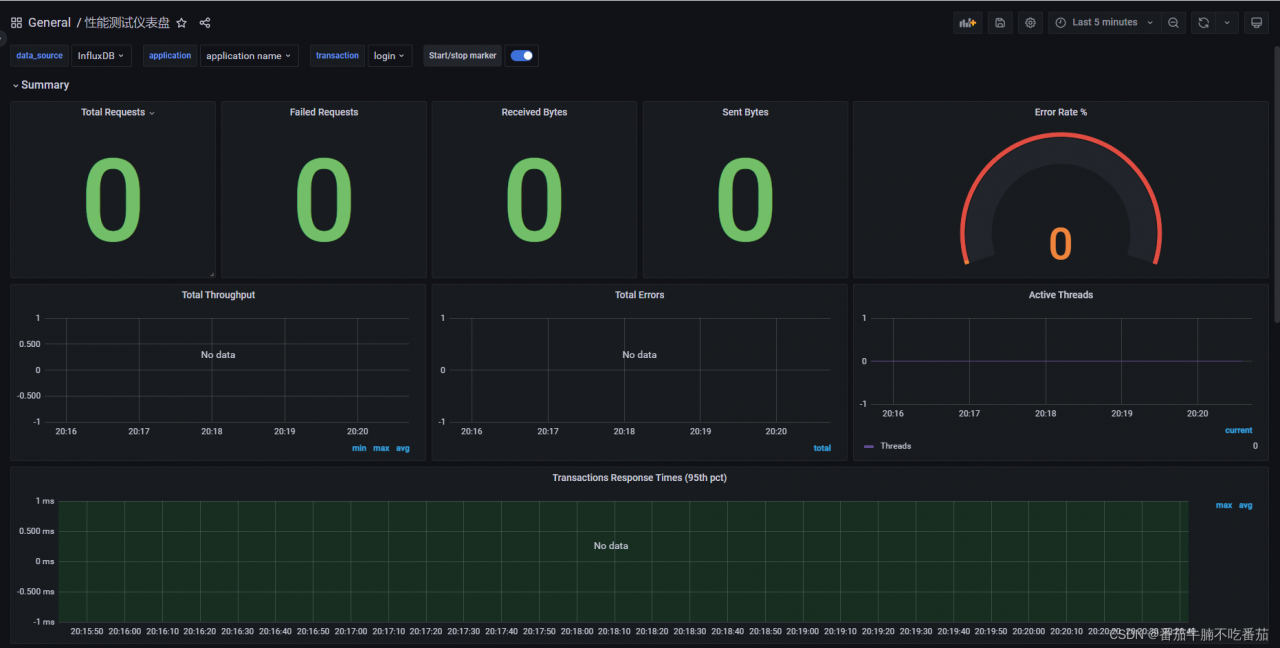Click the Add panel icon
Viewport: 1280px width, 648px height.
click(967, 23)
